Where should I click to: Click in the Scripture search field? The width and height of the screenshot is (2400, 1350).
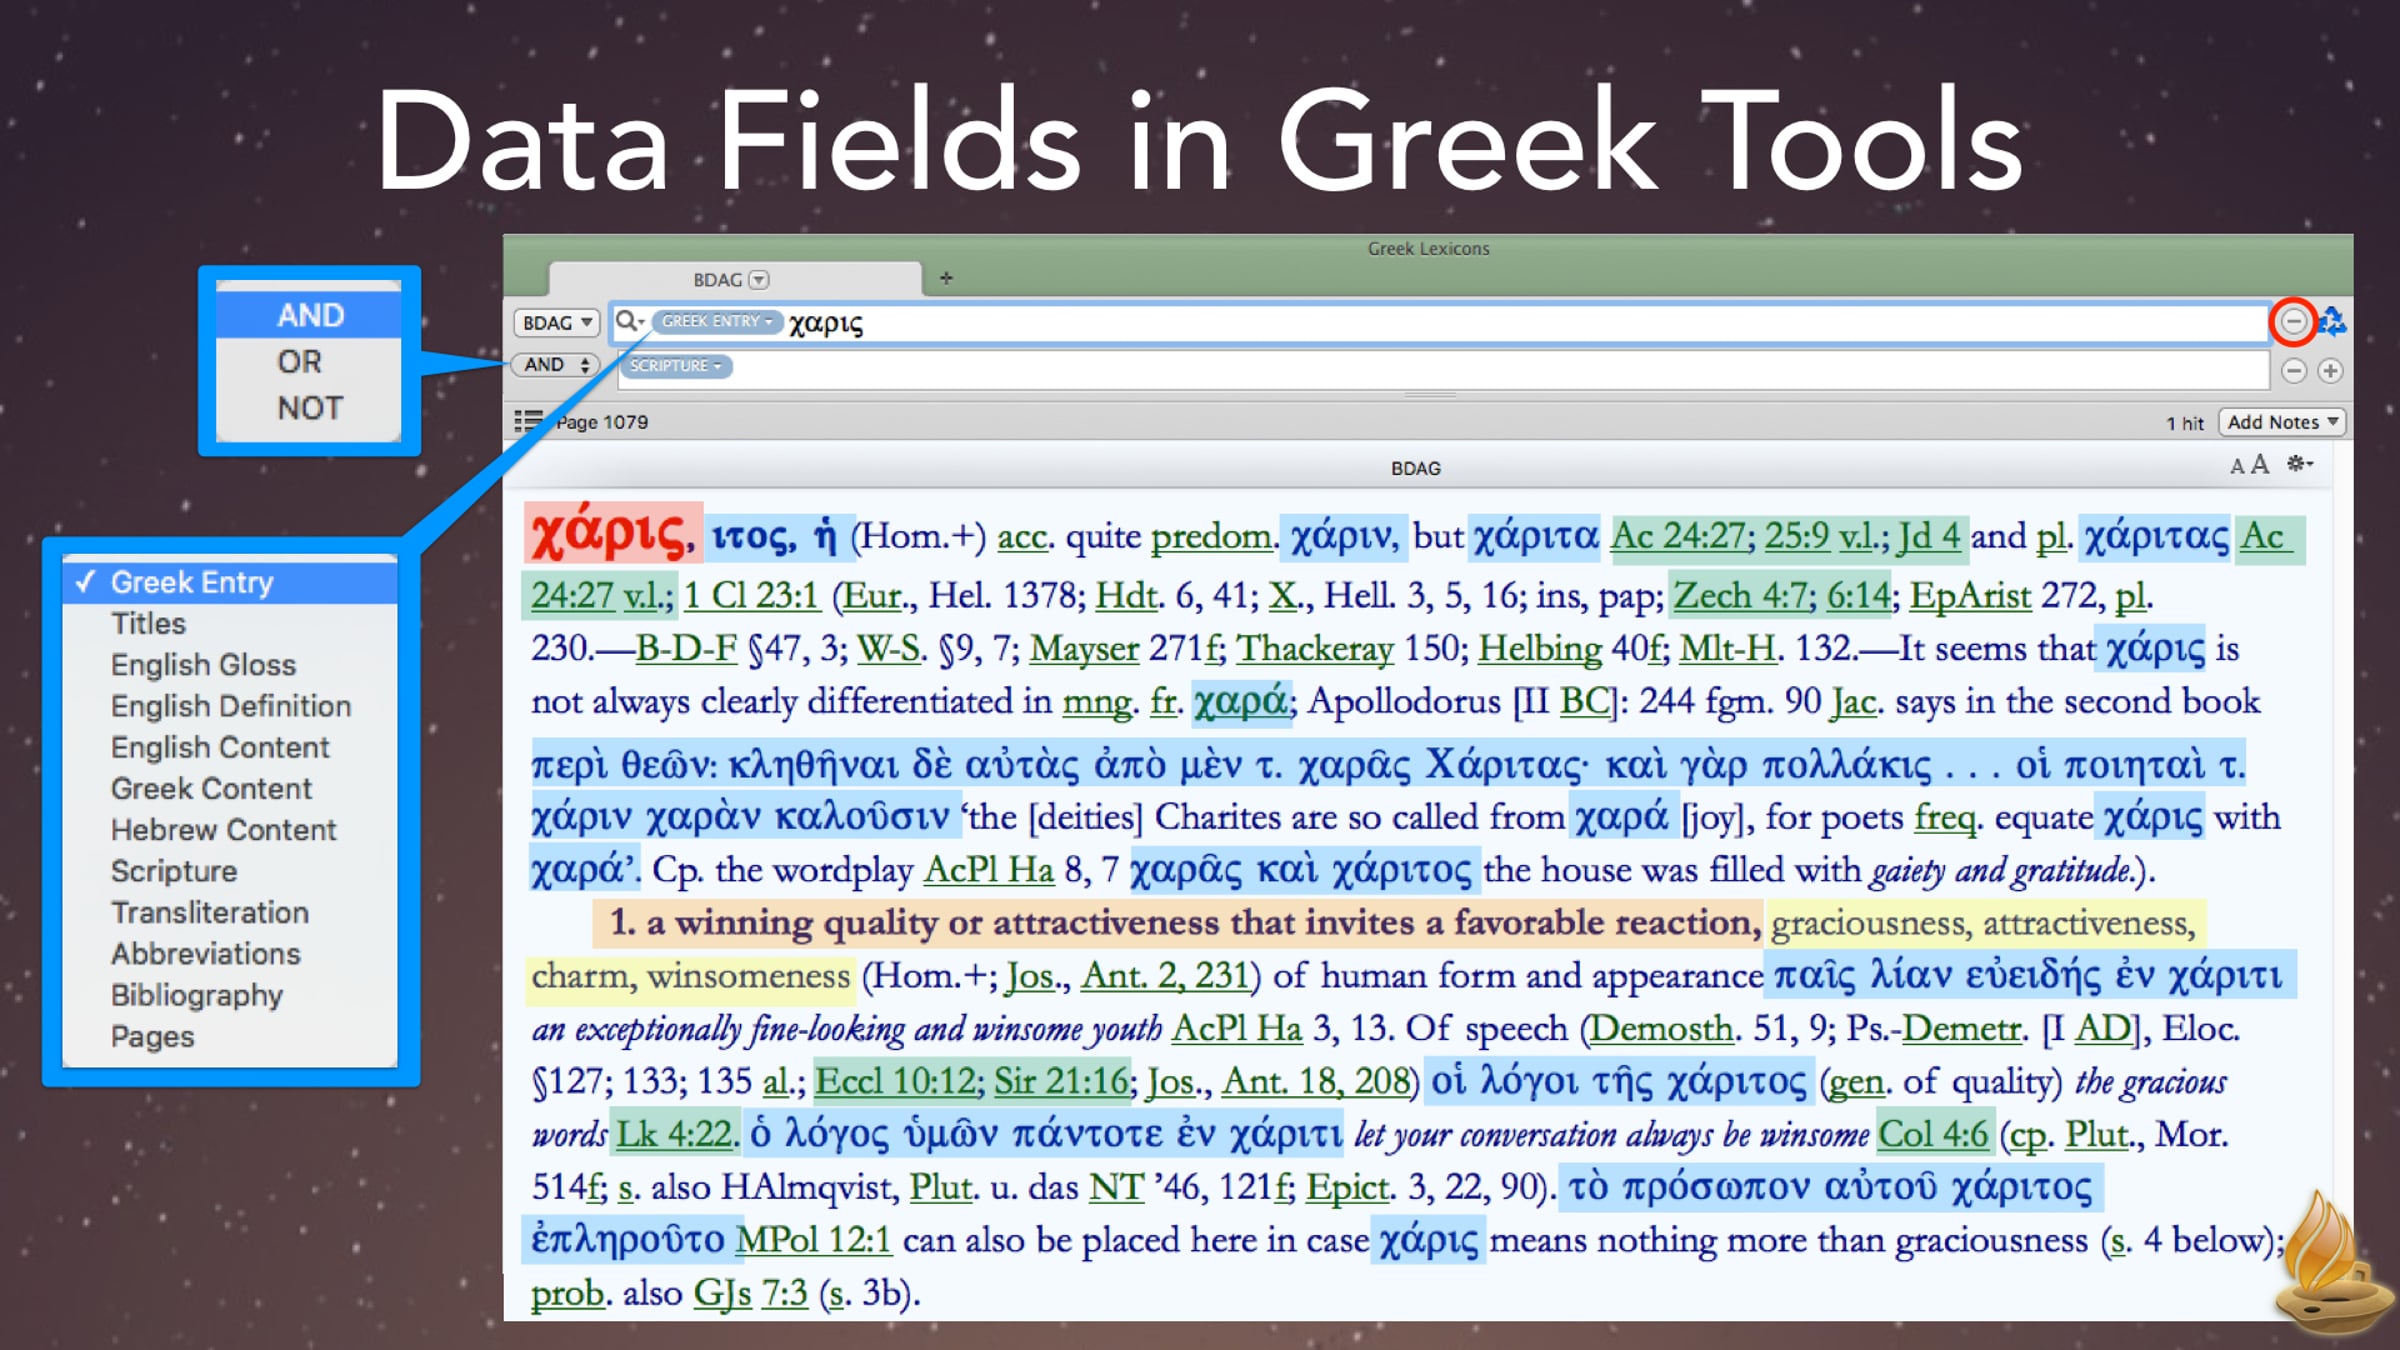[x=1400, y=368]
